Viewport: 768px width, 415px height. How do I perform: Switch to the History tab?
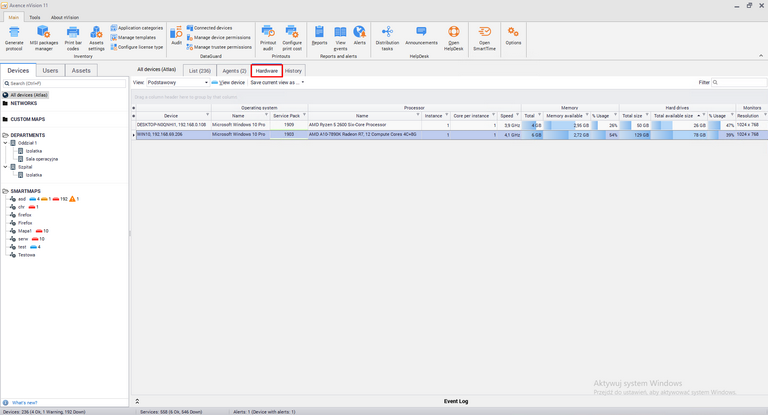293,71
